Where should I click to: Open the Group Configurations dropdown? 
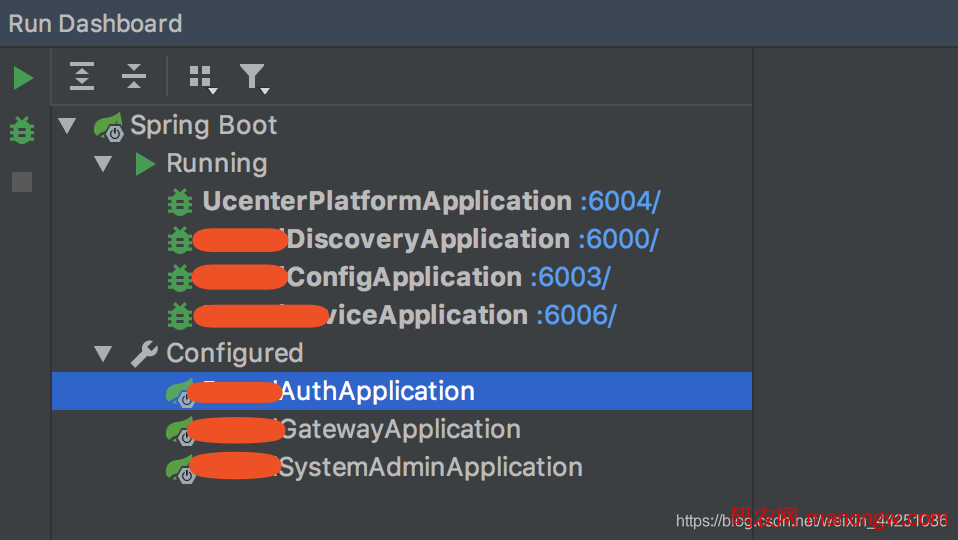click(x=203, y=78)
